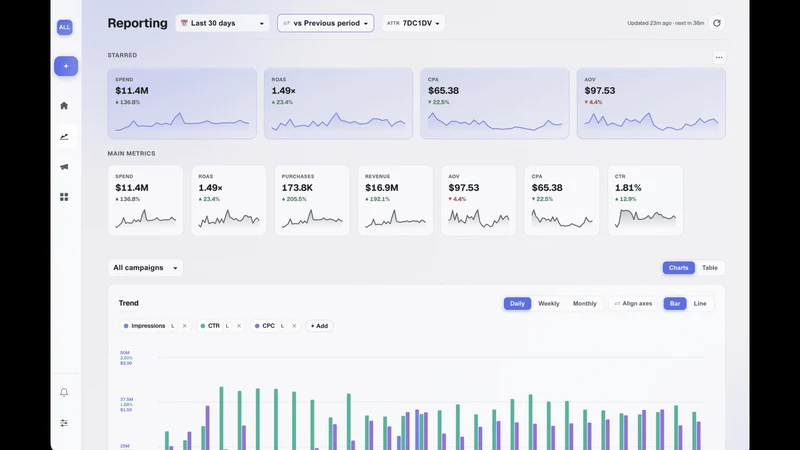The image size is (800, 450).
Task: Click the MAIN METRICS section heading
Action: [x=131, y=153]
